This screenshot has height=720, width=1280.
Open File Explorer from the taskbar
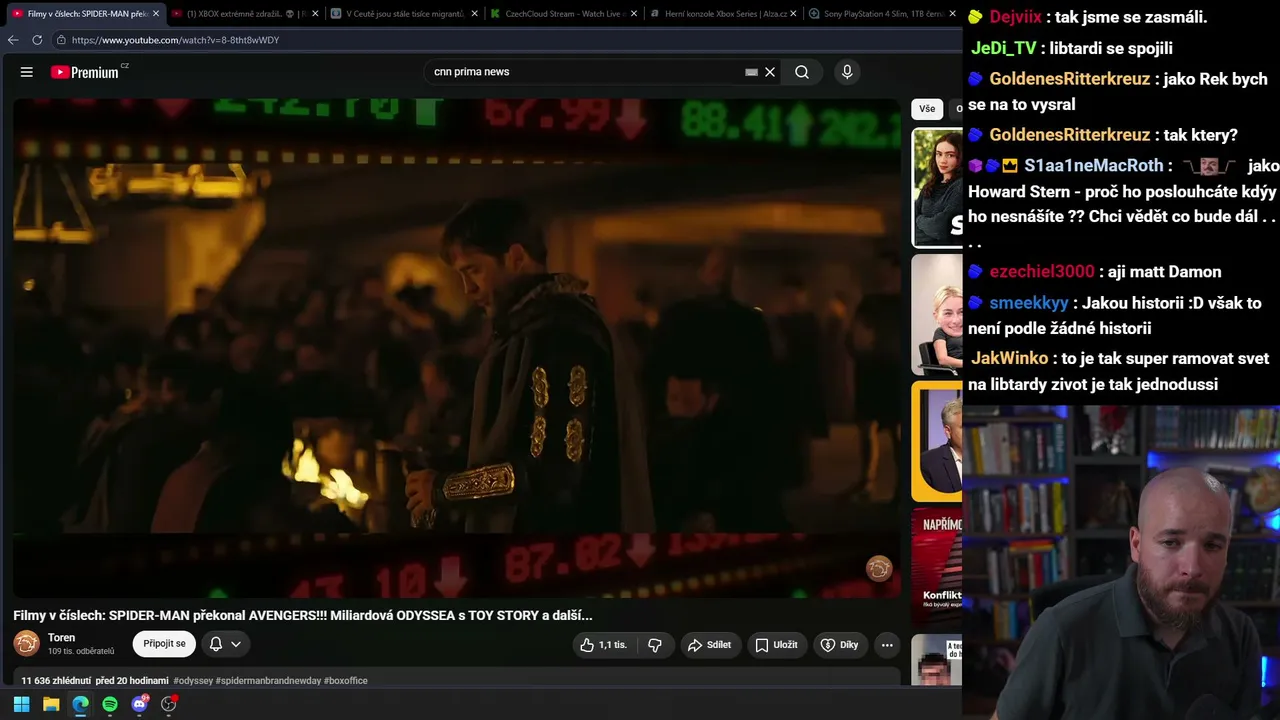pyautogui.click(x=51, y=704)
